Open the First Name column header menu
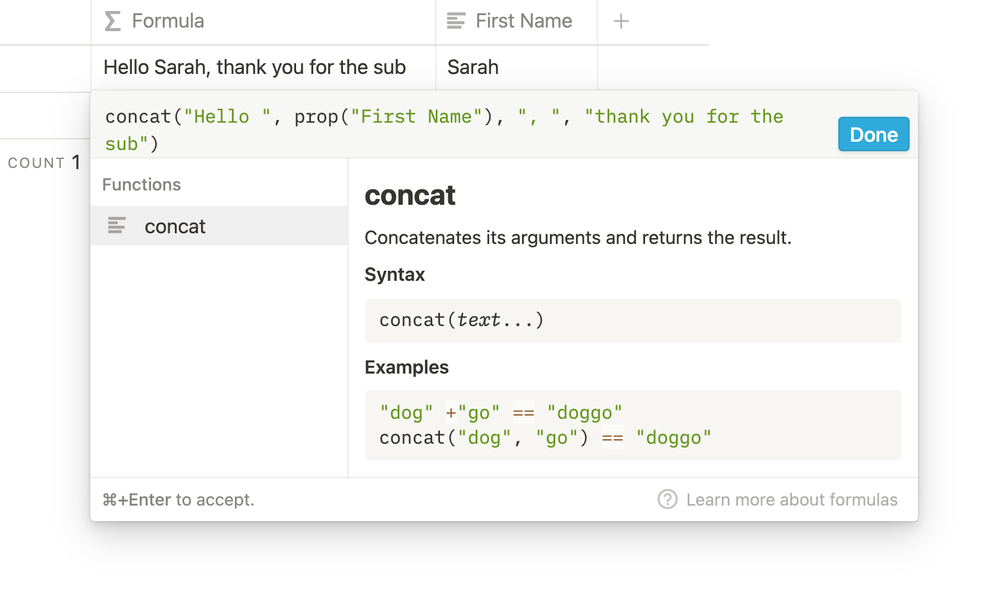Image resolution: width=1000 pixels, height=595 pixels. tap(523, 21)
